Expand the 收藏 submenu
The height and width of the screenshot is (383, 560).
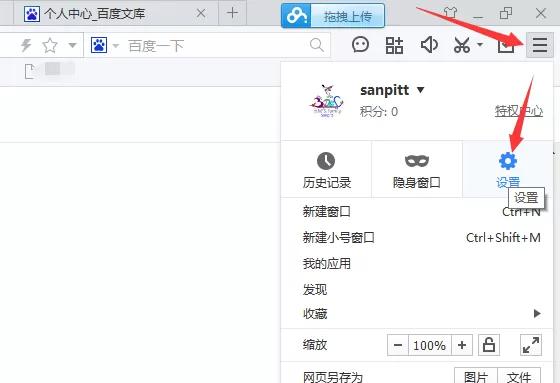417,314
